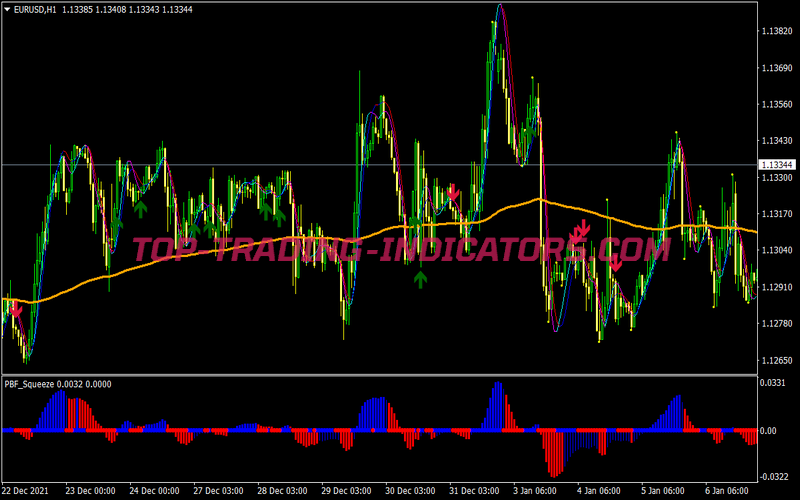Select the red sell arrow near 22 Dec 2021

click(16, 309)
